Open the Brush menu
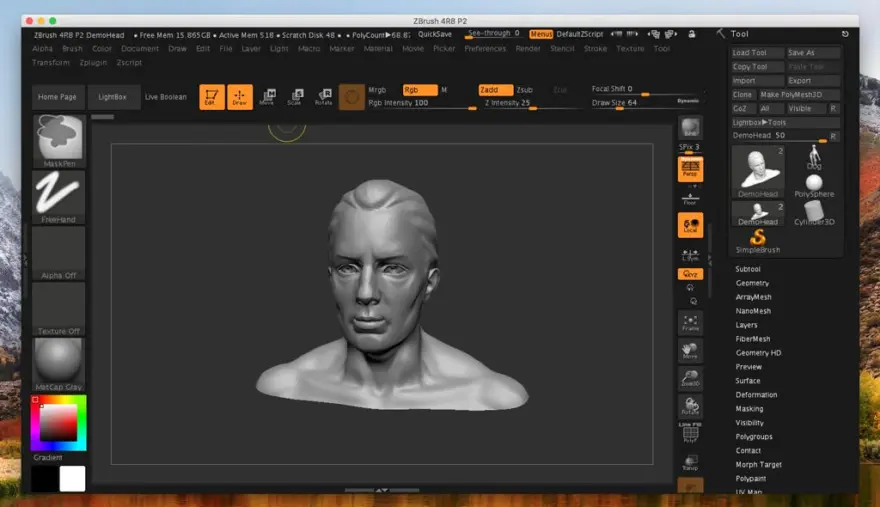The width and height of the screenshot is (880, 507). (72, 49)
